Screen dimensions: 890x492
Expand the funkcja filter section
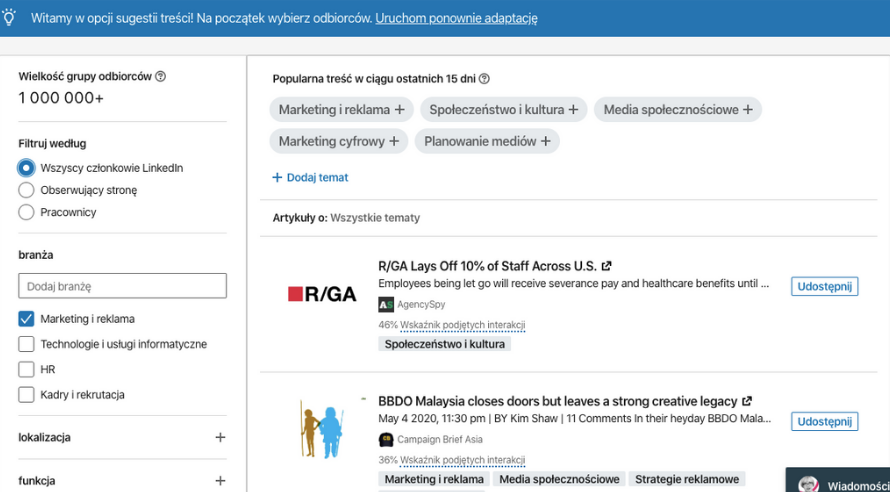[x=220, y=481]
